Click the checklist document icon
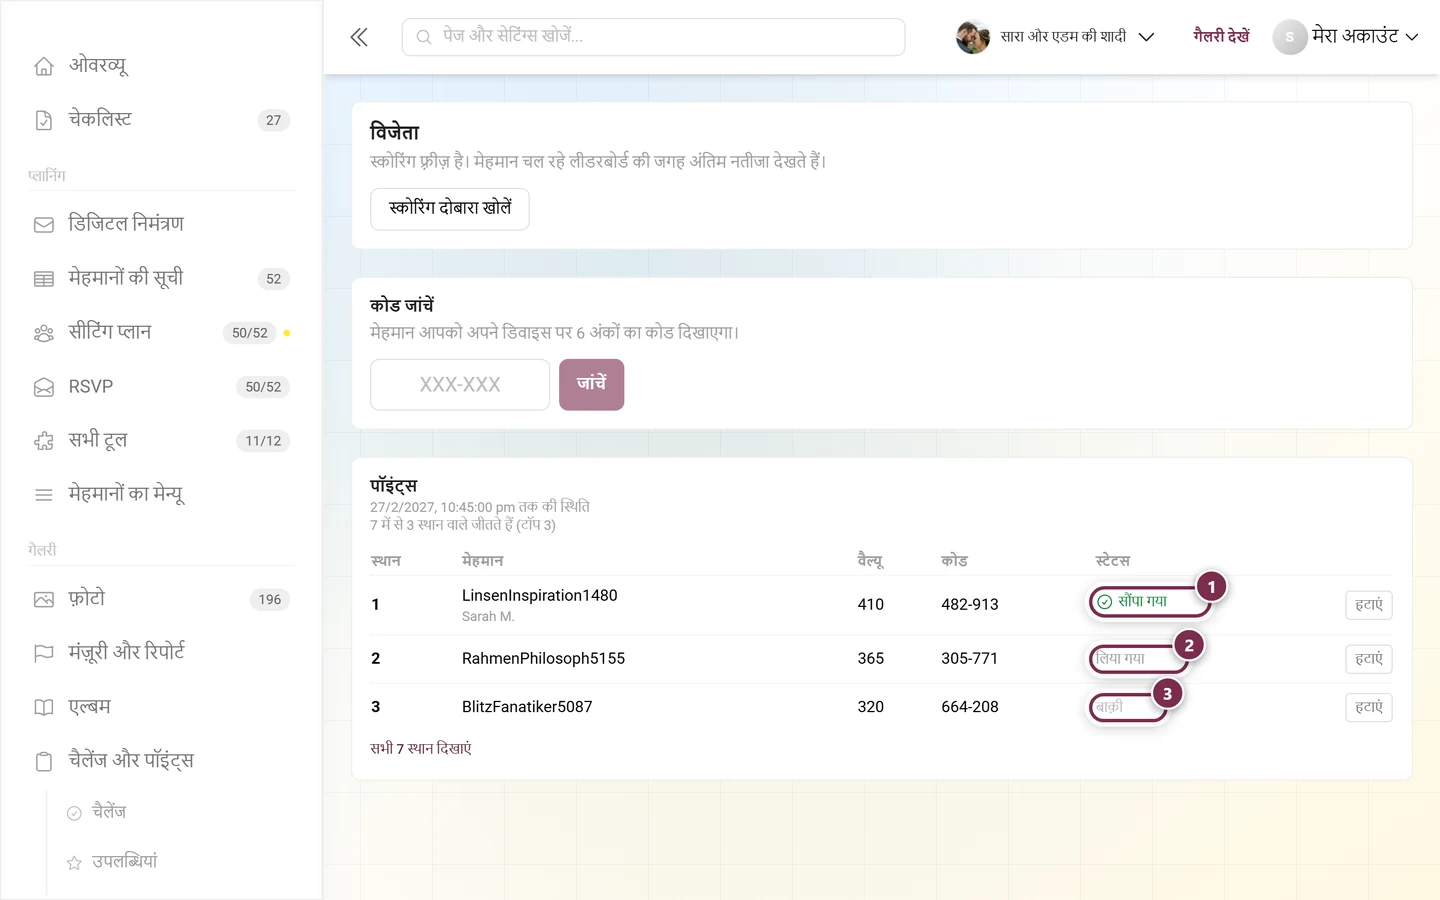1440x900 pixels. click(44, 121)
